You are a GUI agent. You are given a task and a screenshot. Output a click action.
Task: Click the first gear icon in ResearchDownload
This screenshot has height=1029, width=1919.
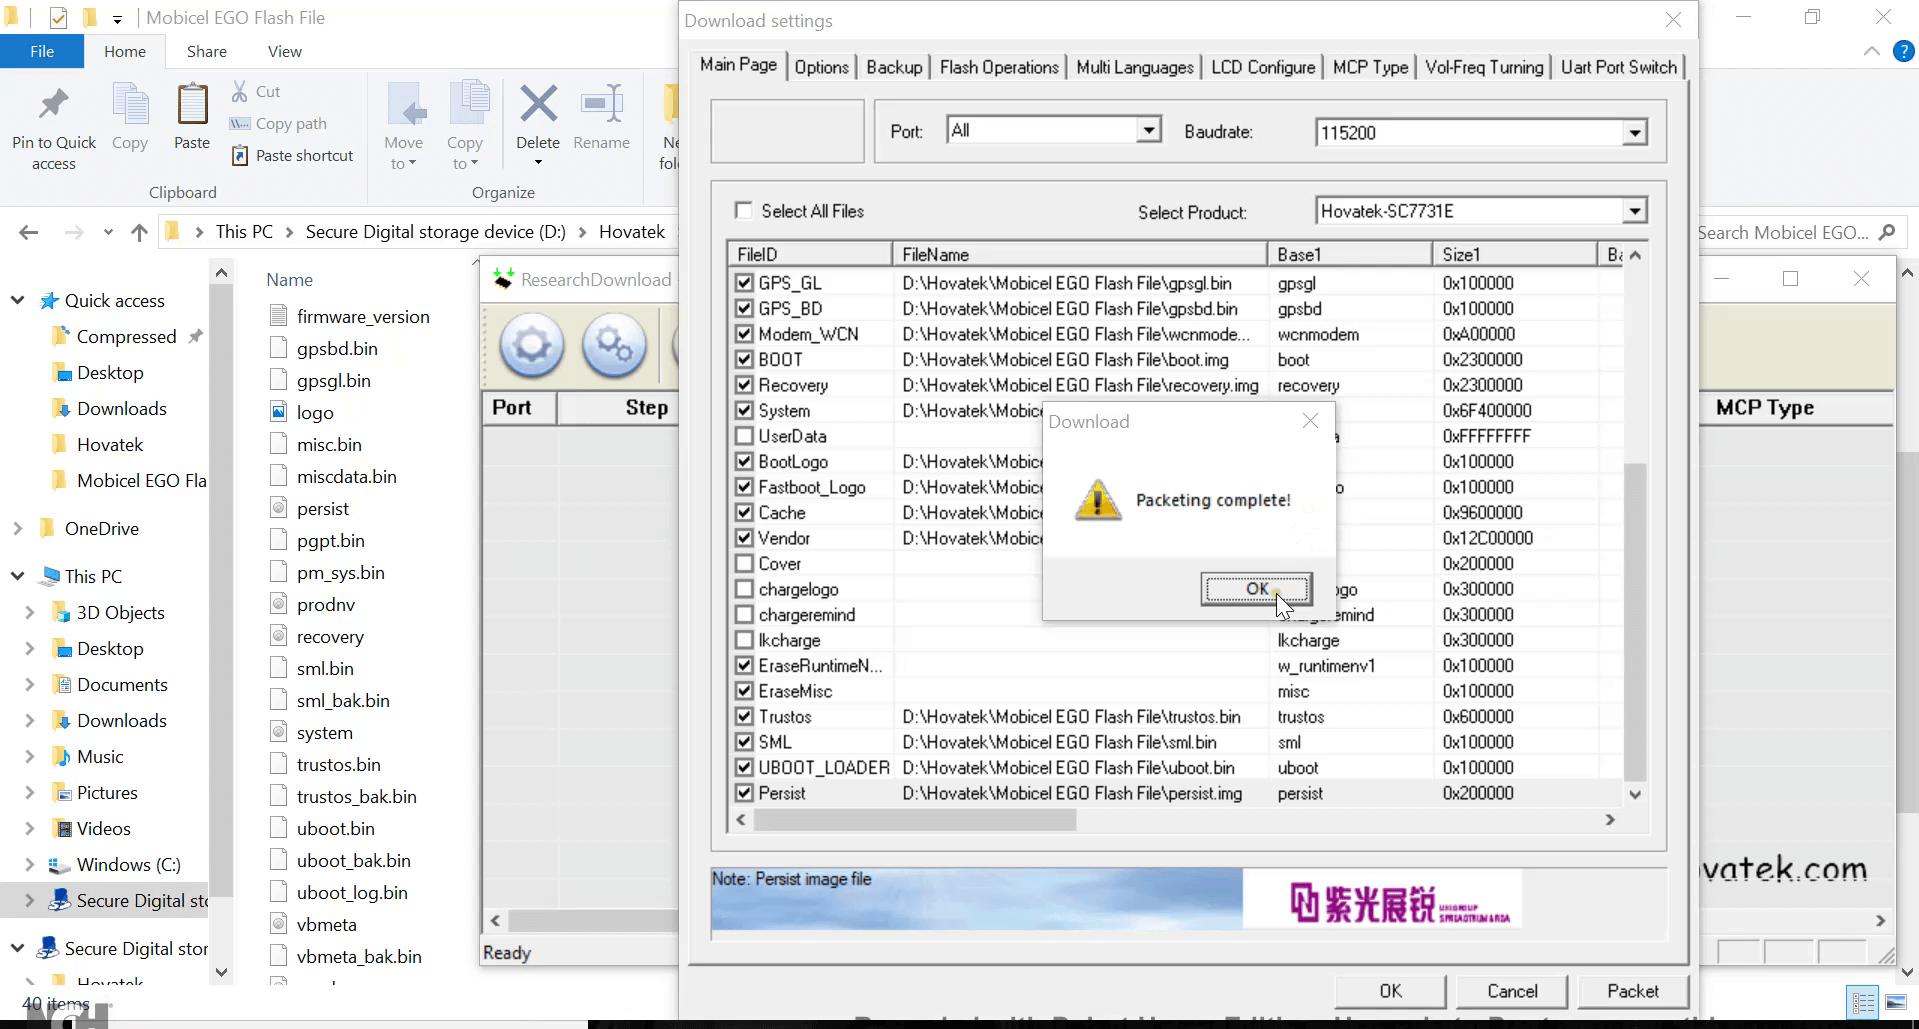531,346
